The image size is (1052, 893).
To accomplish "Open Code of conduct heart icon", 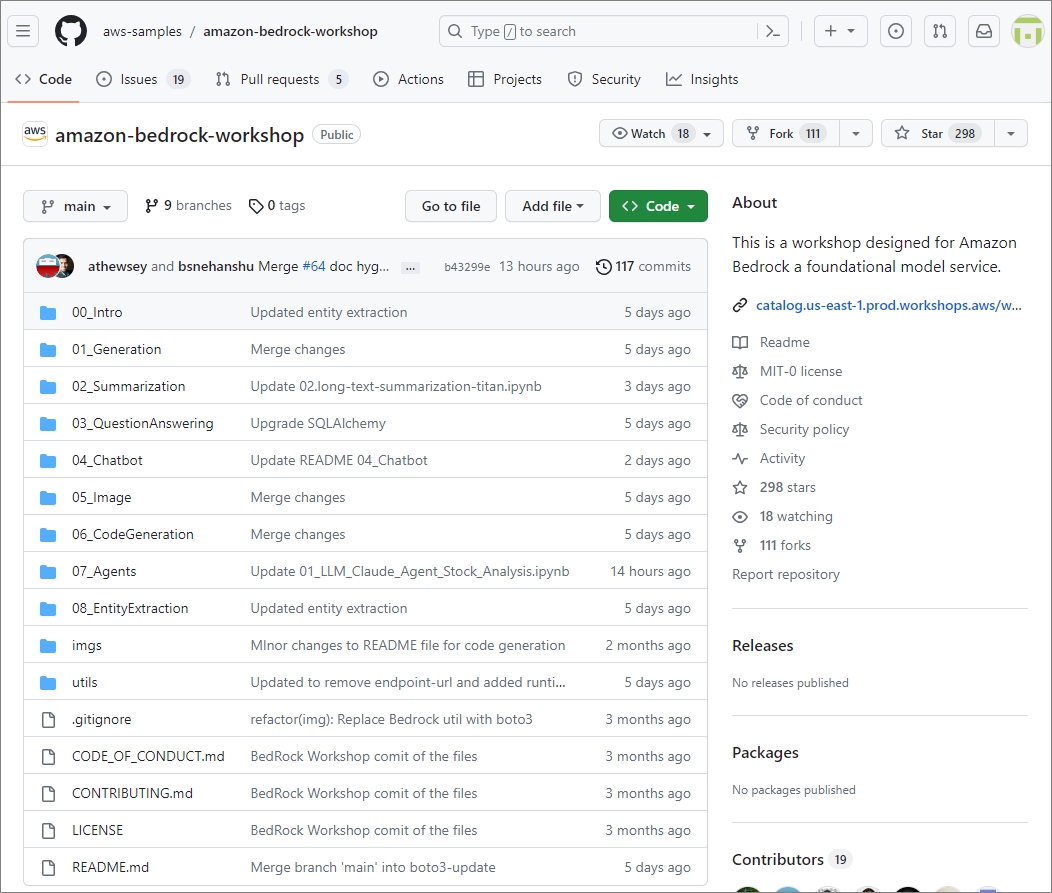I will click(740, 401).
